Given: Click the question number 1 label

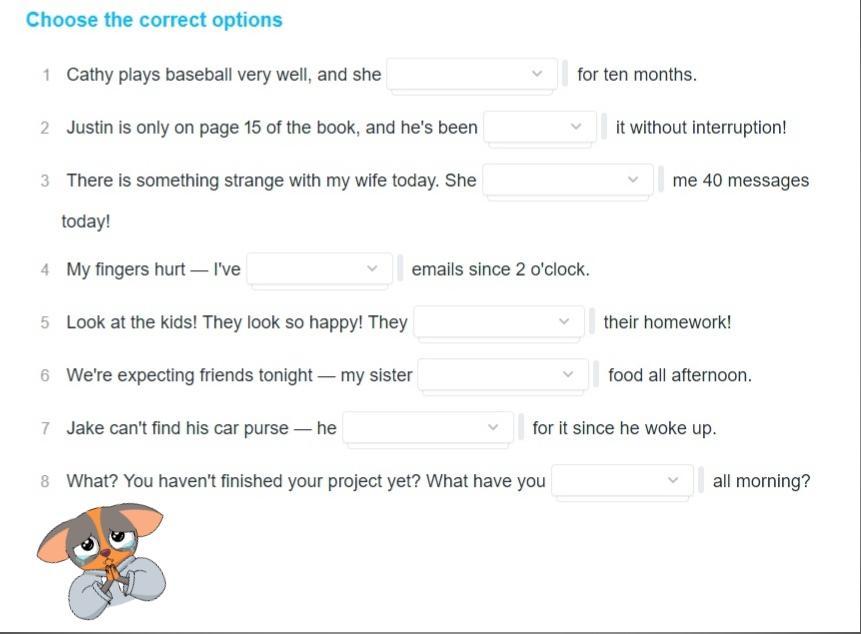Looking at the screenshot, I should (46, 75).
